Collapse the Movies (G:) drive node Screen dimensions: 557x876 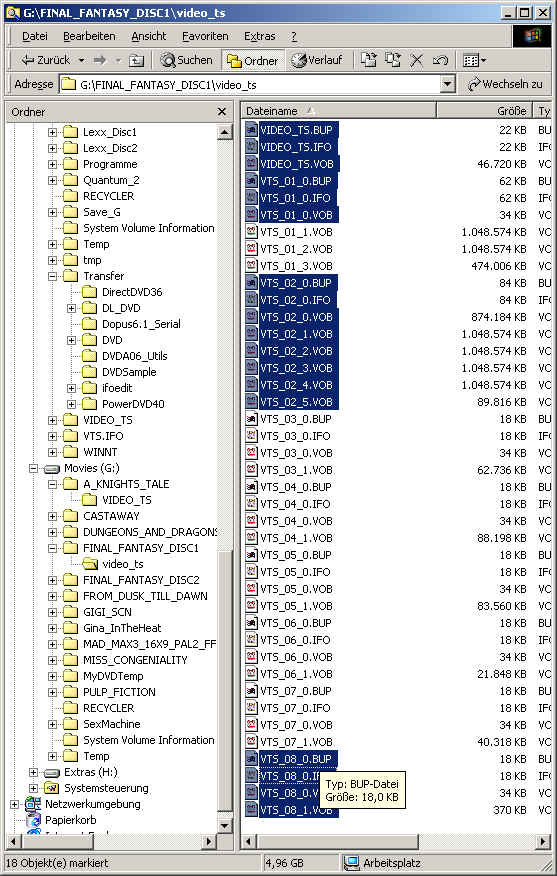coord(34,468)
